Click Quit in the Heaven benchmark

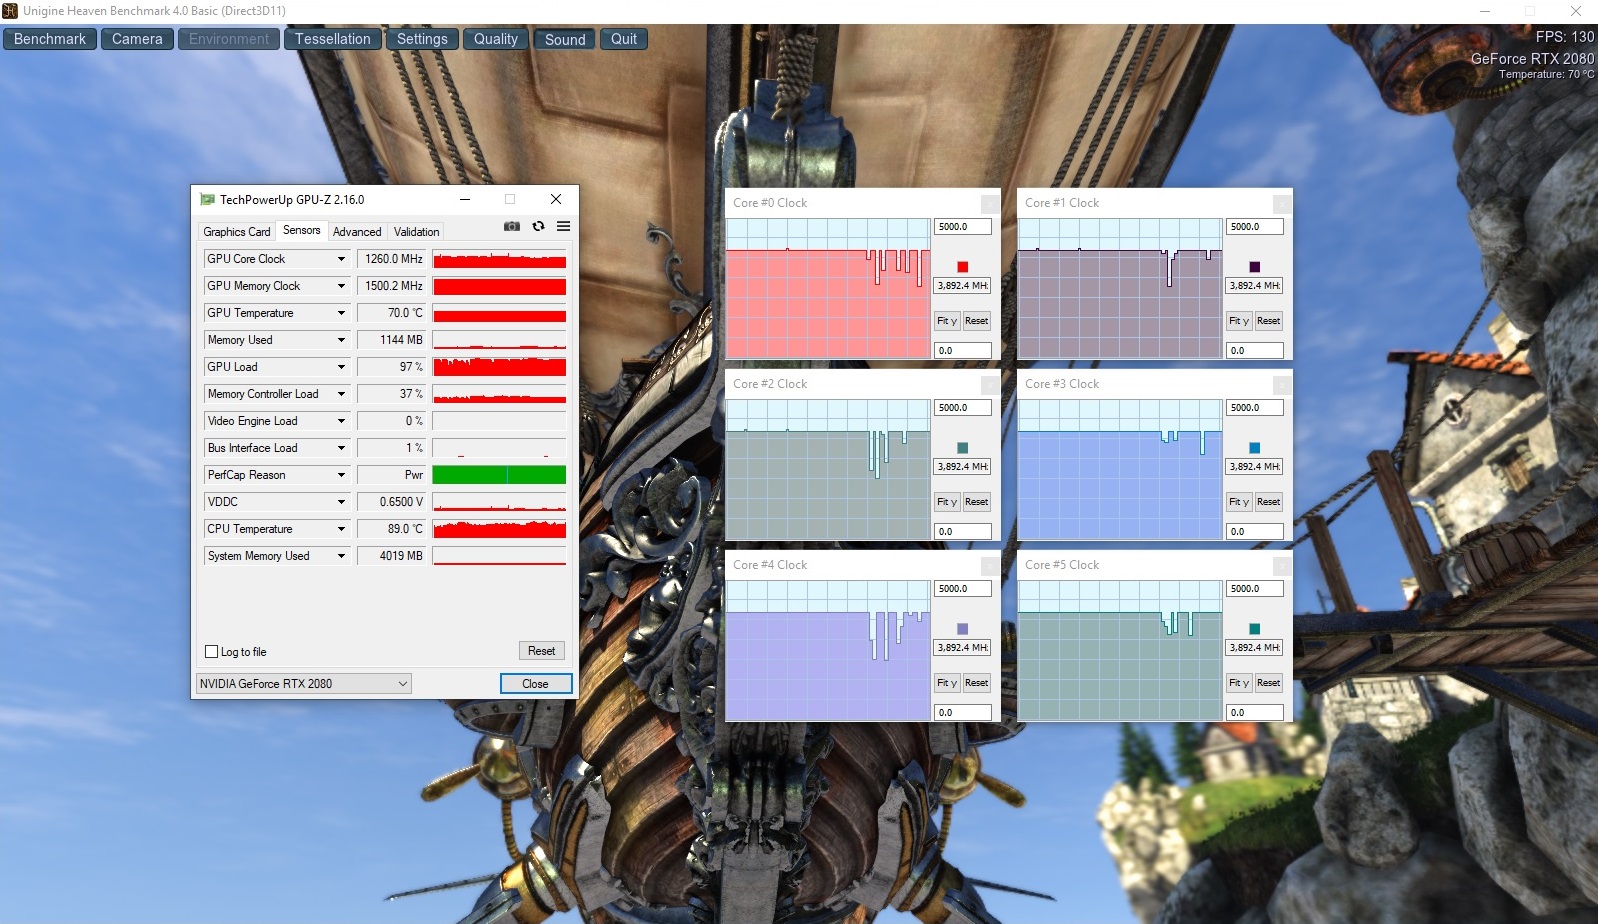point(624,39)
